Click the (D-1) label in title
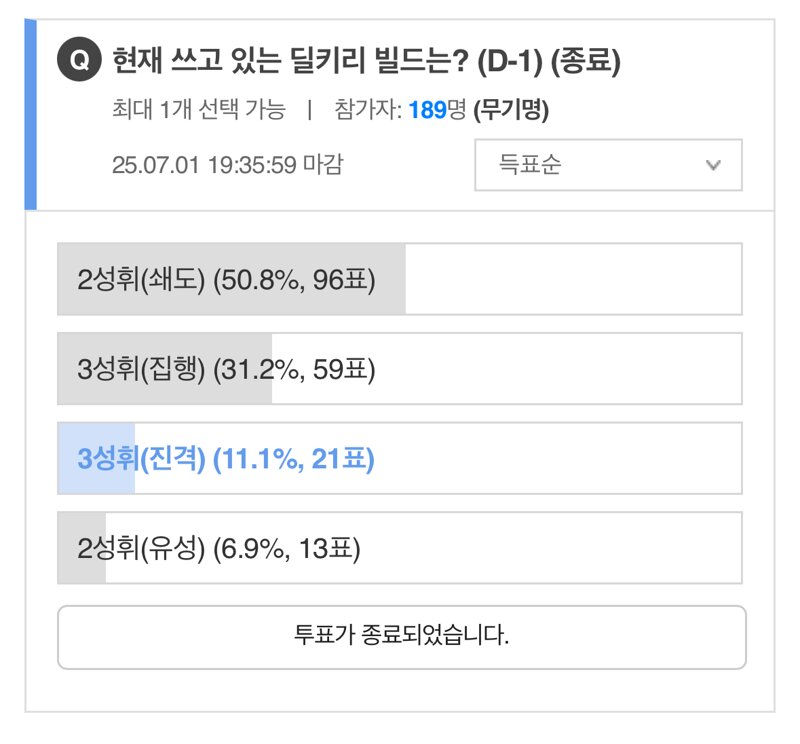This screenshot has width=800, height=744. 510,61
